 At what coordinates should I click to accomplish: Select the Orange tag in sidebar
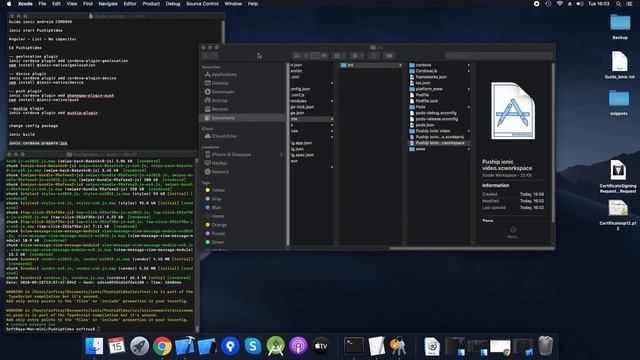(216, 225)
